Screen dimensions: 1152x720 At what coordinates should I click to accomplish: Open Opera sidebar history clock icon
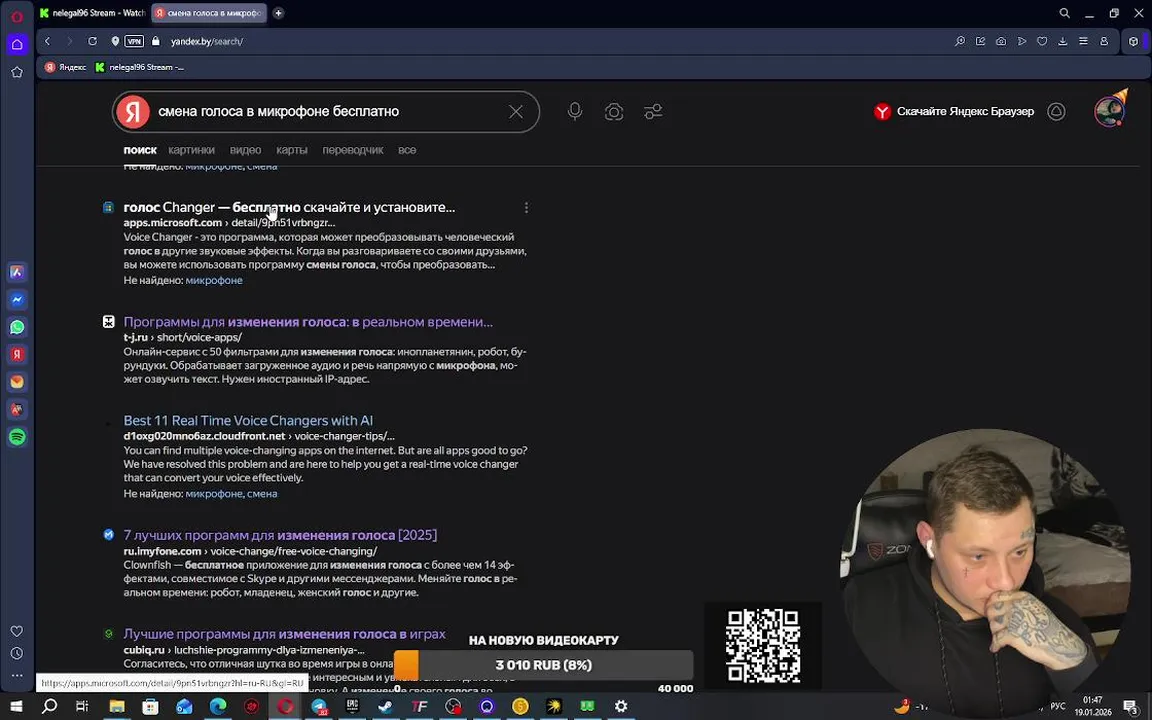coord(17,653)
